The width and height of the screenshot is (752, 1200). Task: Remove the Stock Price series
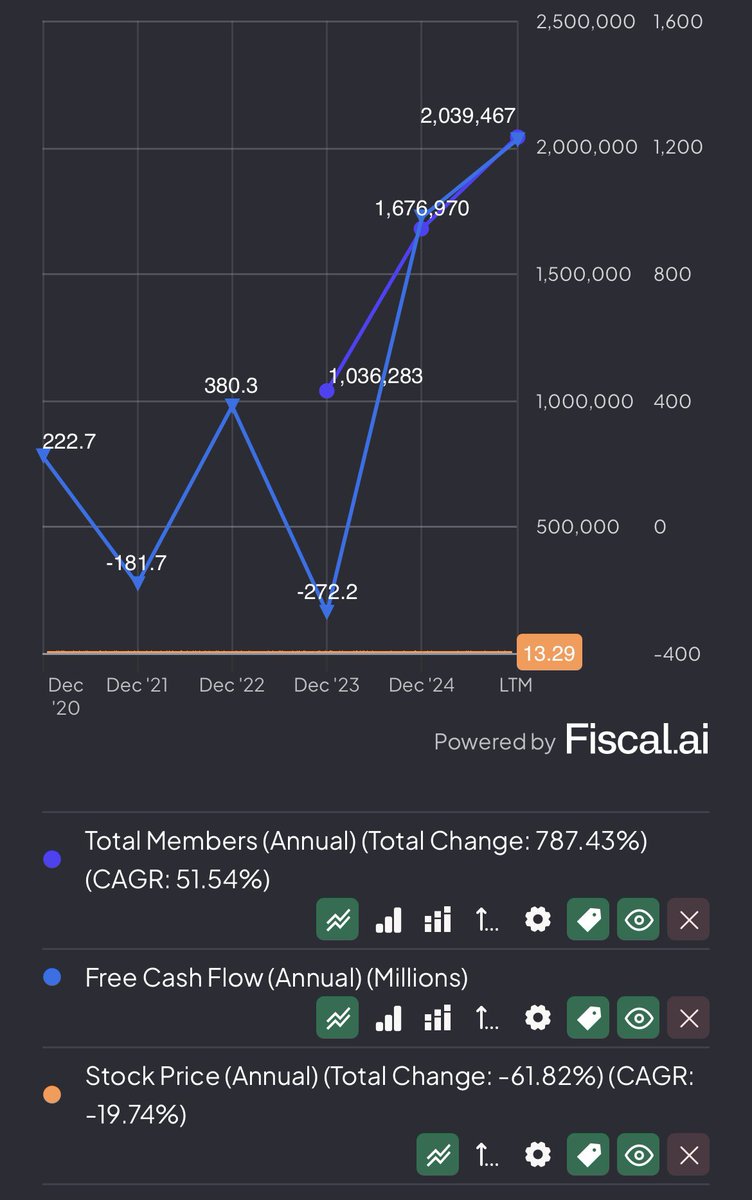[x=689, y=1155]
